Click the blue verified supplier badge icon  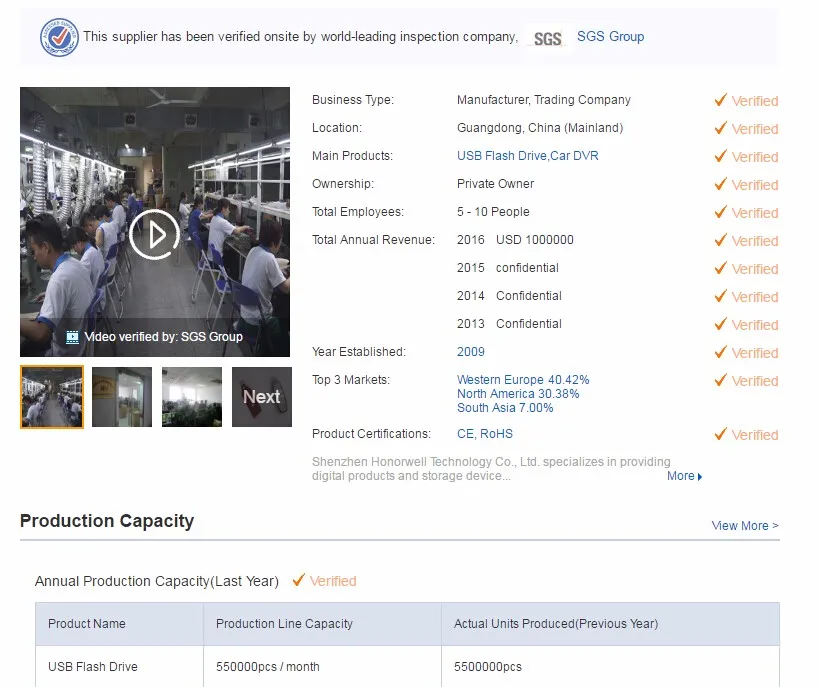tap(59, 37)
